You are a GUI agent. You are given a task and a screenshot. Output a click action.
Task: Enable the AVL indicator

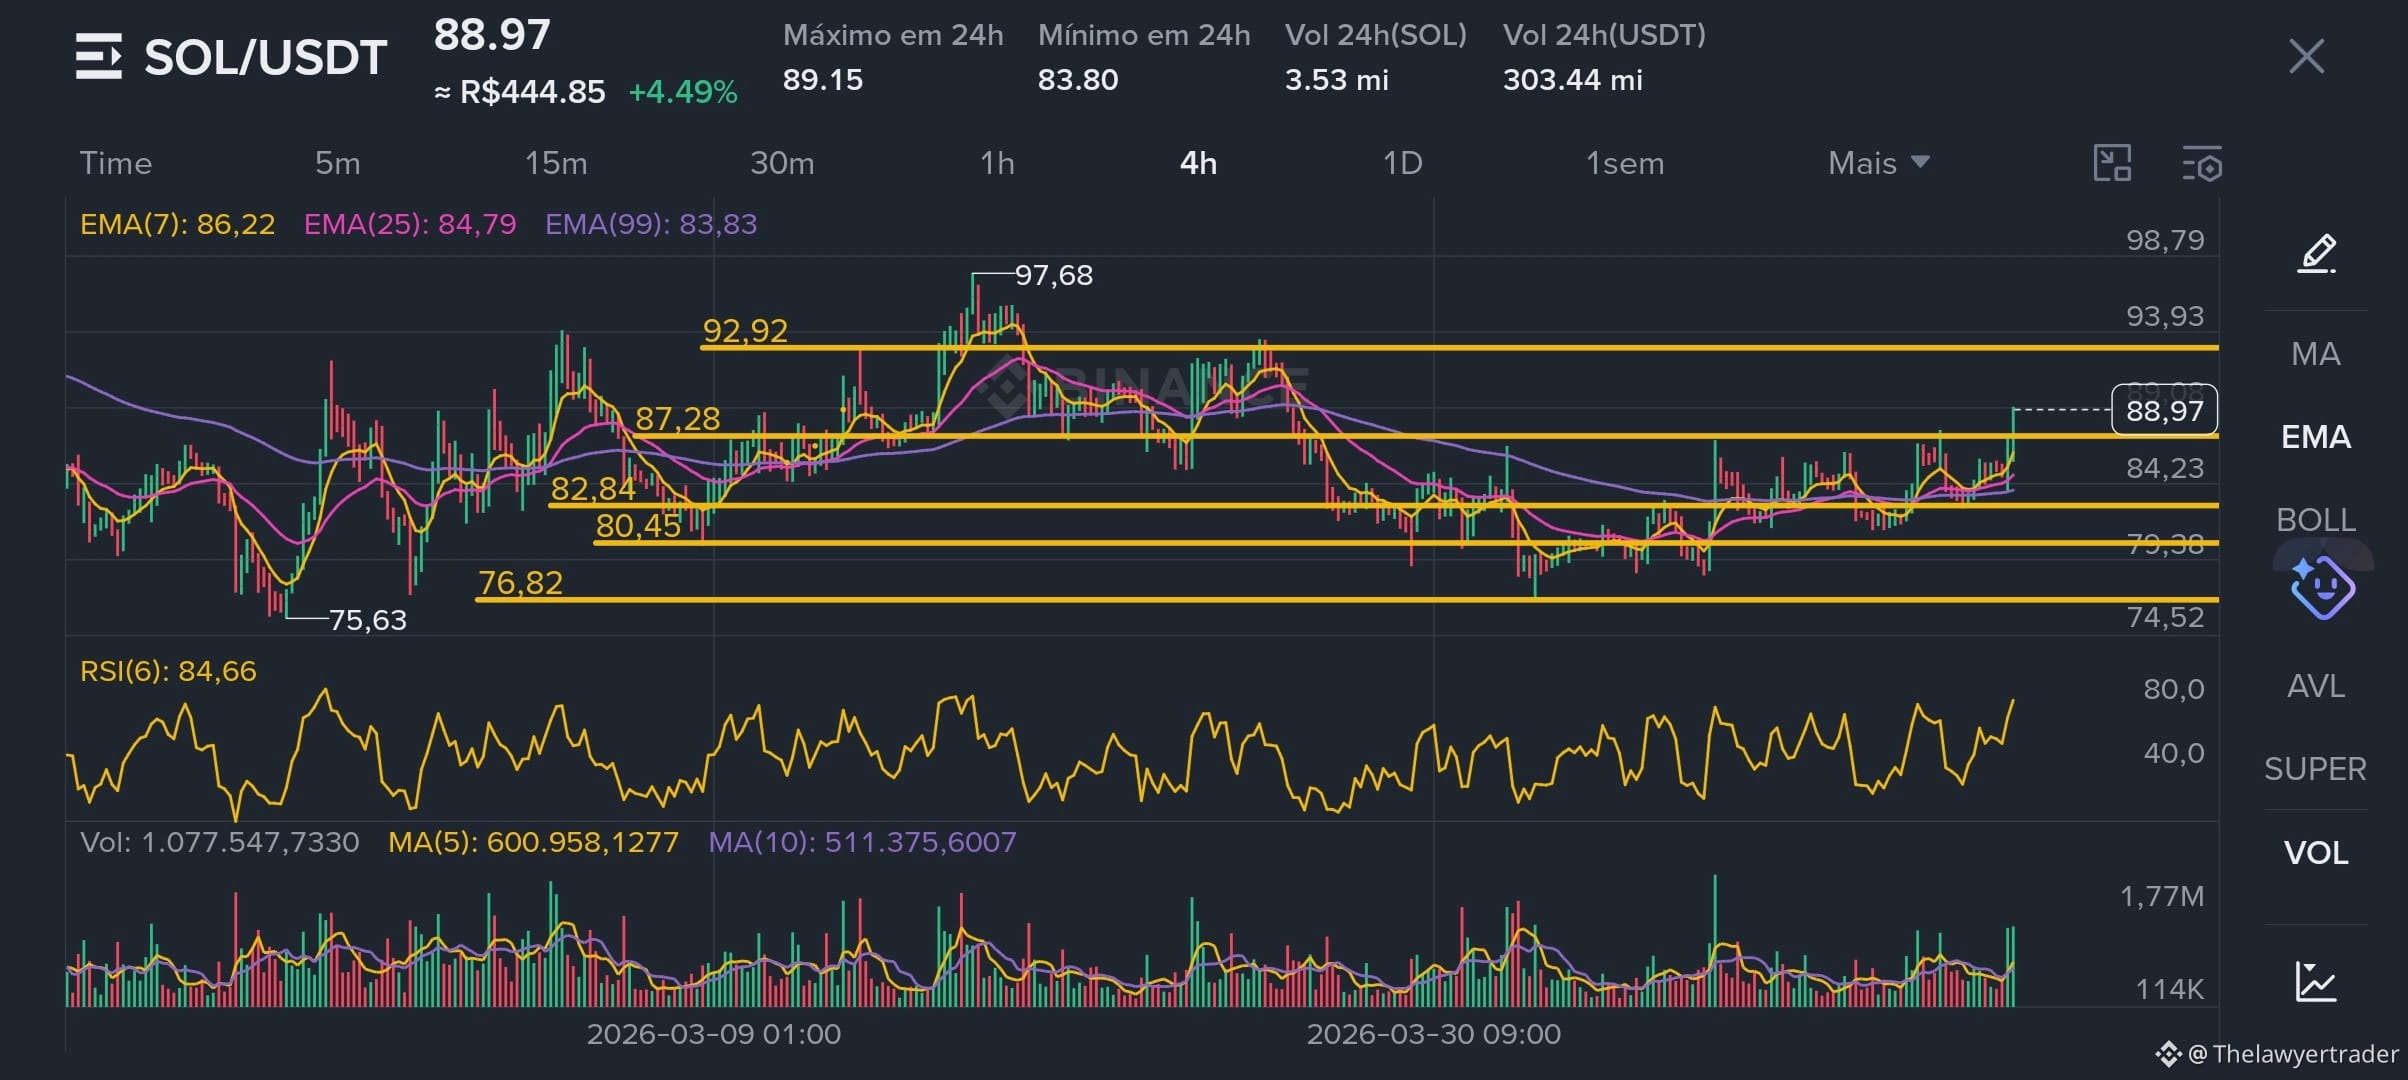(2316, 686)
